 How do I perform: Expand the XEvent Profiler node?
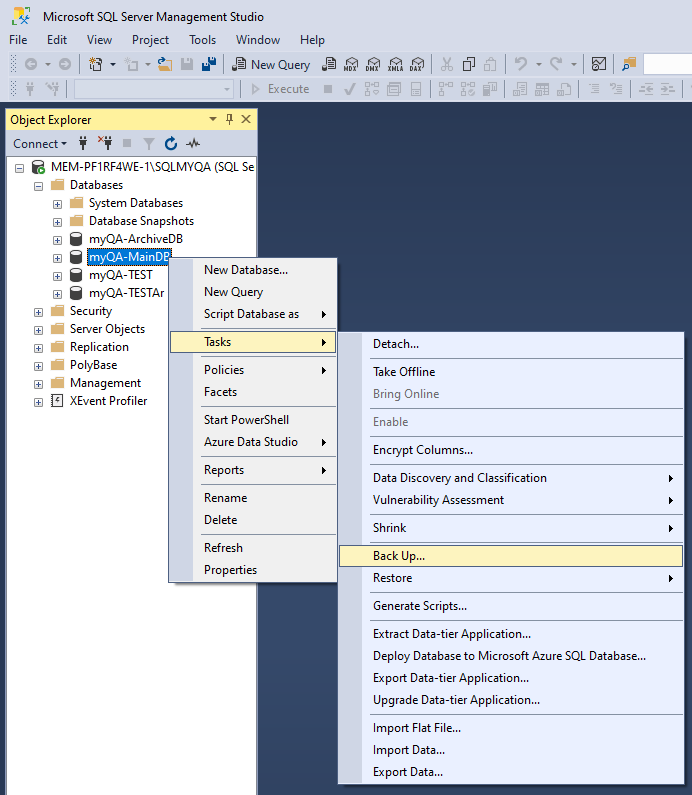point(39,403)
